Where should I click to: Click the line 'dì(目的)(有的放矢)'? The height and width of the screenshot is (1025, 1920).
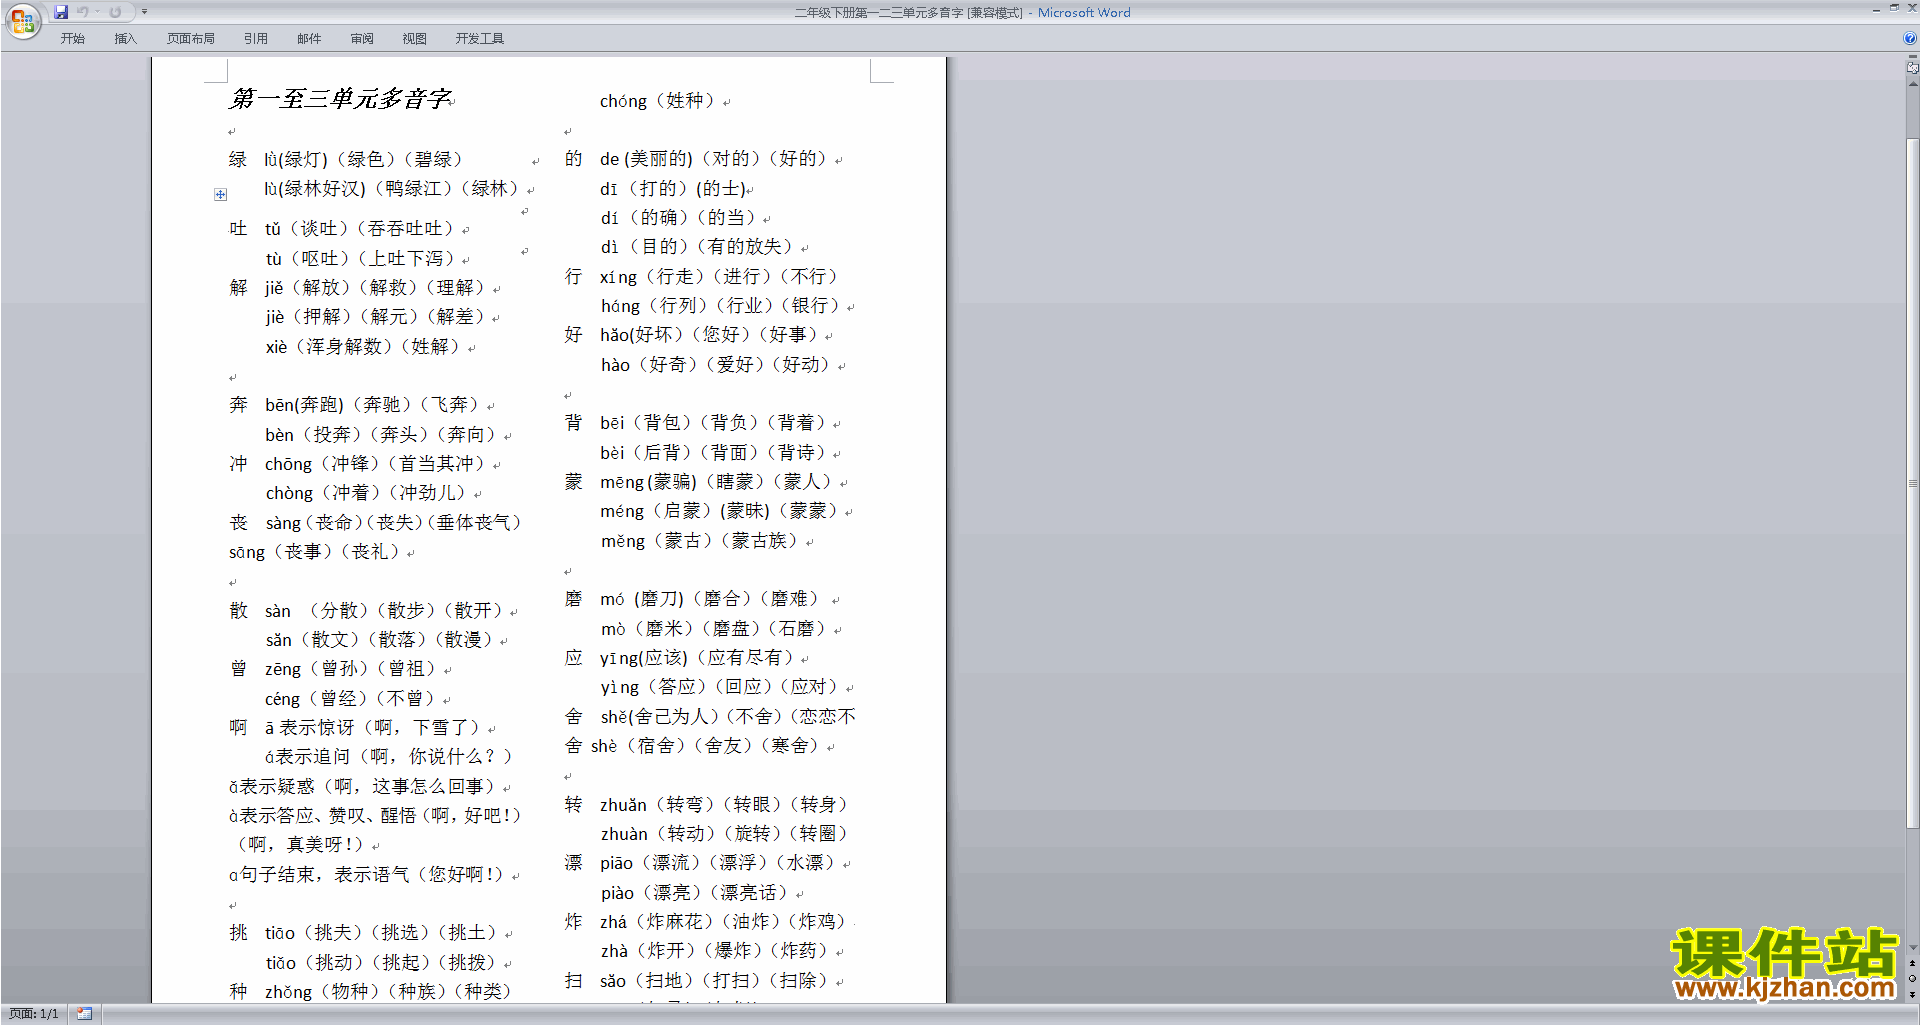(696, 247)
